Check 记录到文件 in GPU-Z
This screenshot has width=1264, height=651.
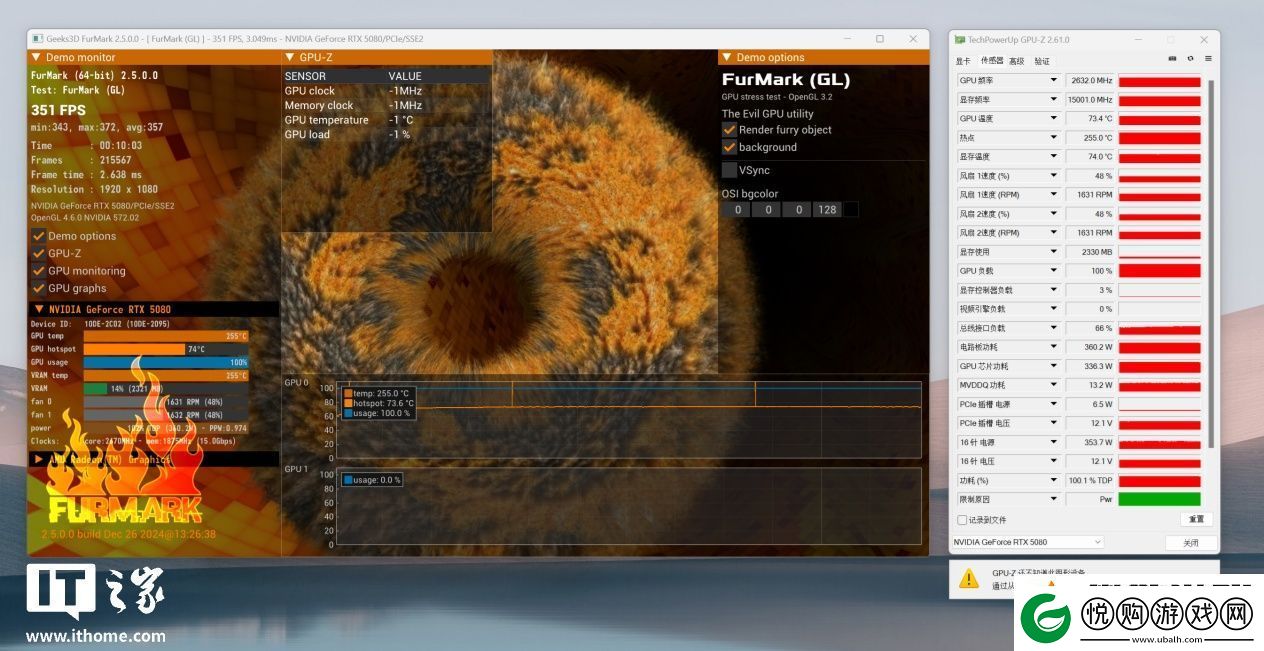point(962,520)
